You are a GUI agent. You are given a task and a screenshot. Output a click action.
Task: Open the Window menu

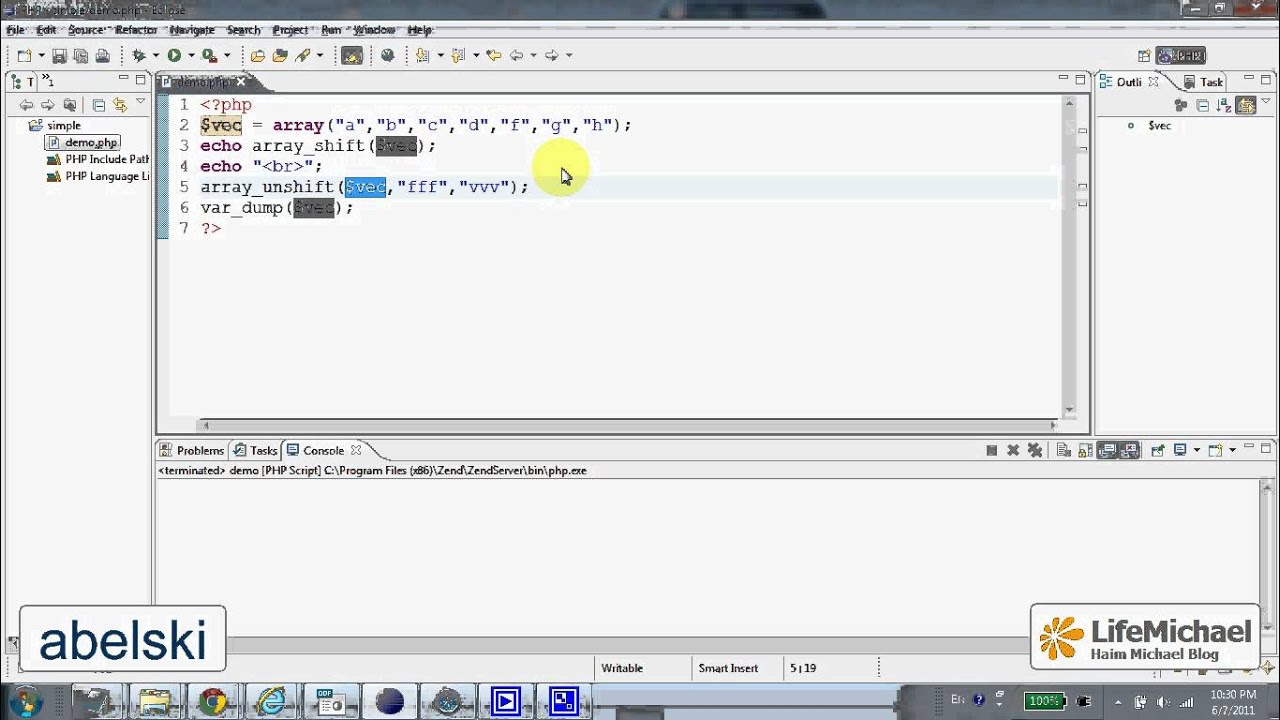(374, 30)
